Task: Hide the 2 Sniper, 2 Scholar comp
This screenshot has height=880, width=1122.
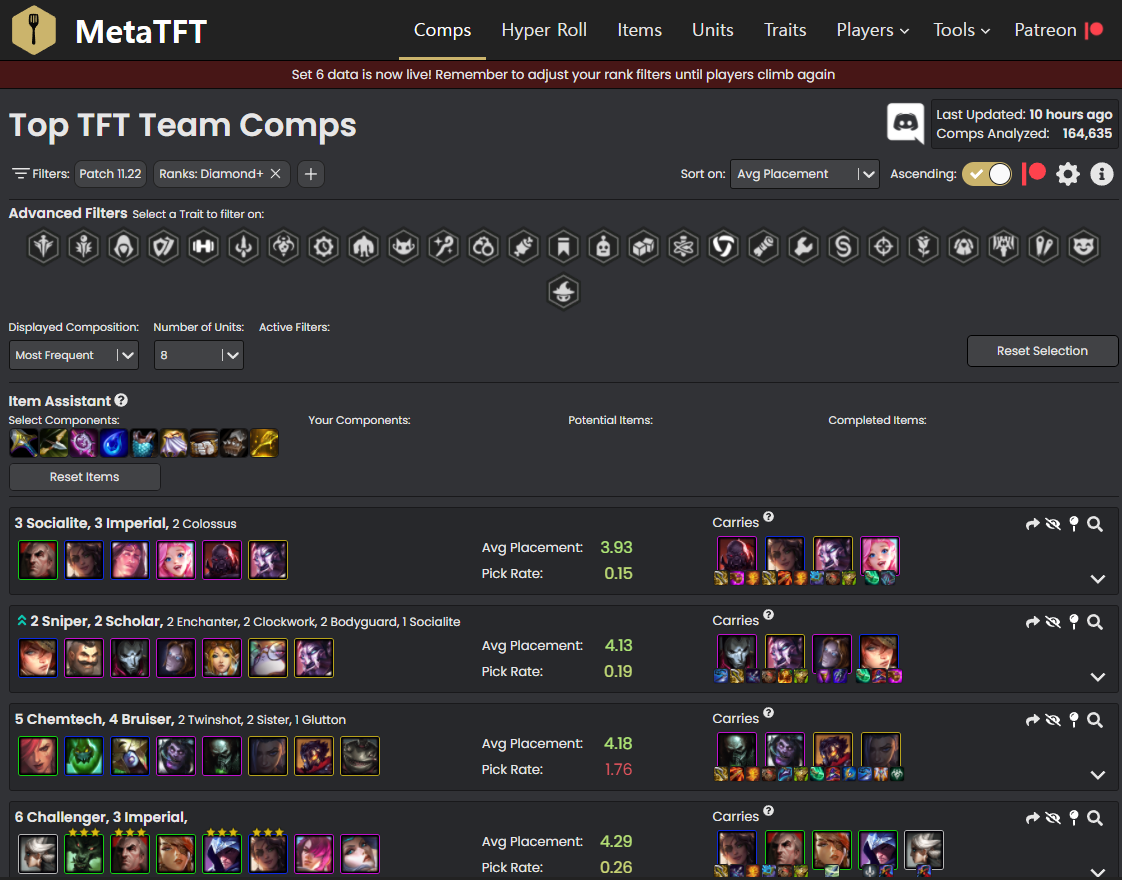Action: [1053, 622]
